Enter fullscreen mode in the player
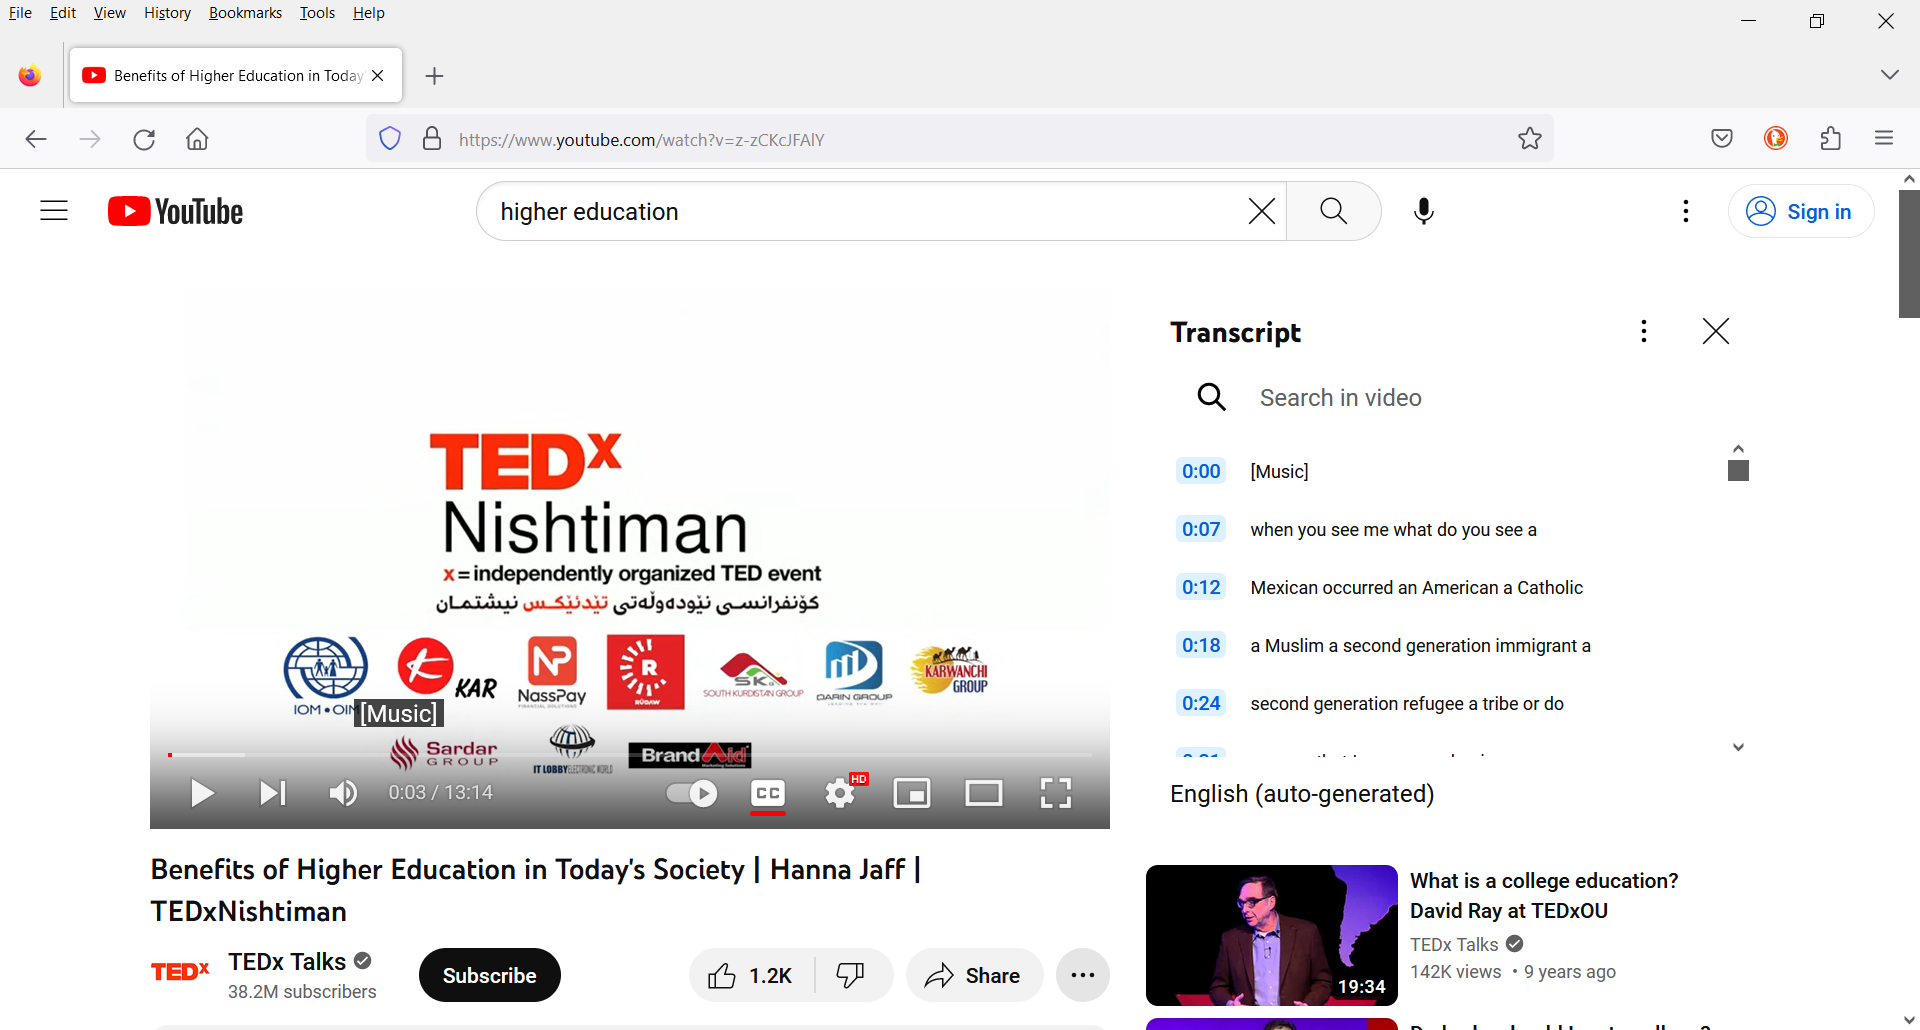1920x1030 pixels. (1055, 792)
